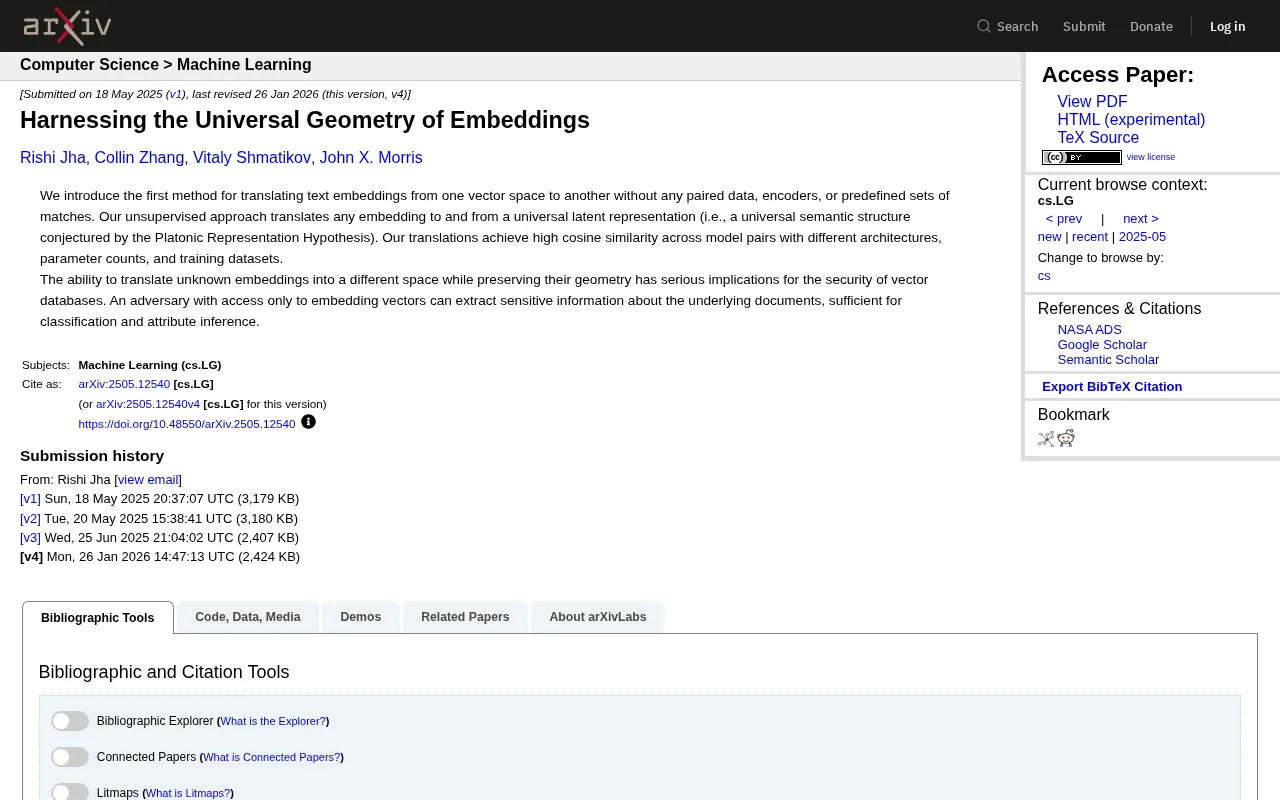1280x800 pixels.
Task: Bookmark on BibSonomy icon
Action: [x=1046, y=438]
